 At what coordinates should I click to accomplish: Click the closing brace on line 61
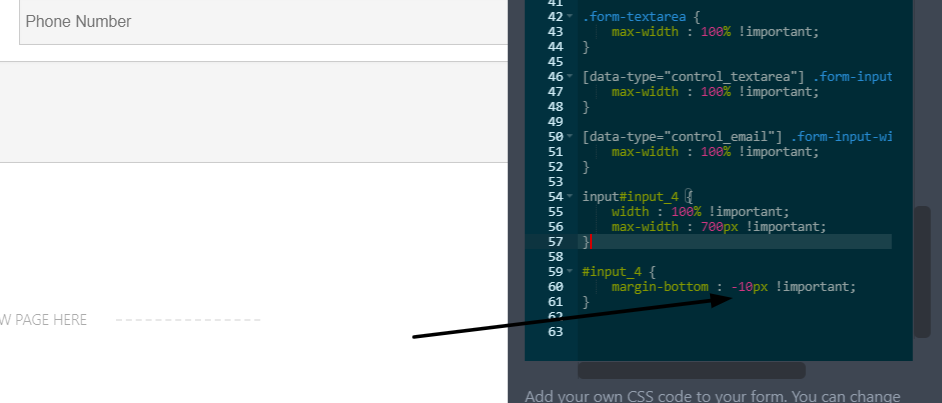point(586,302)
